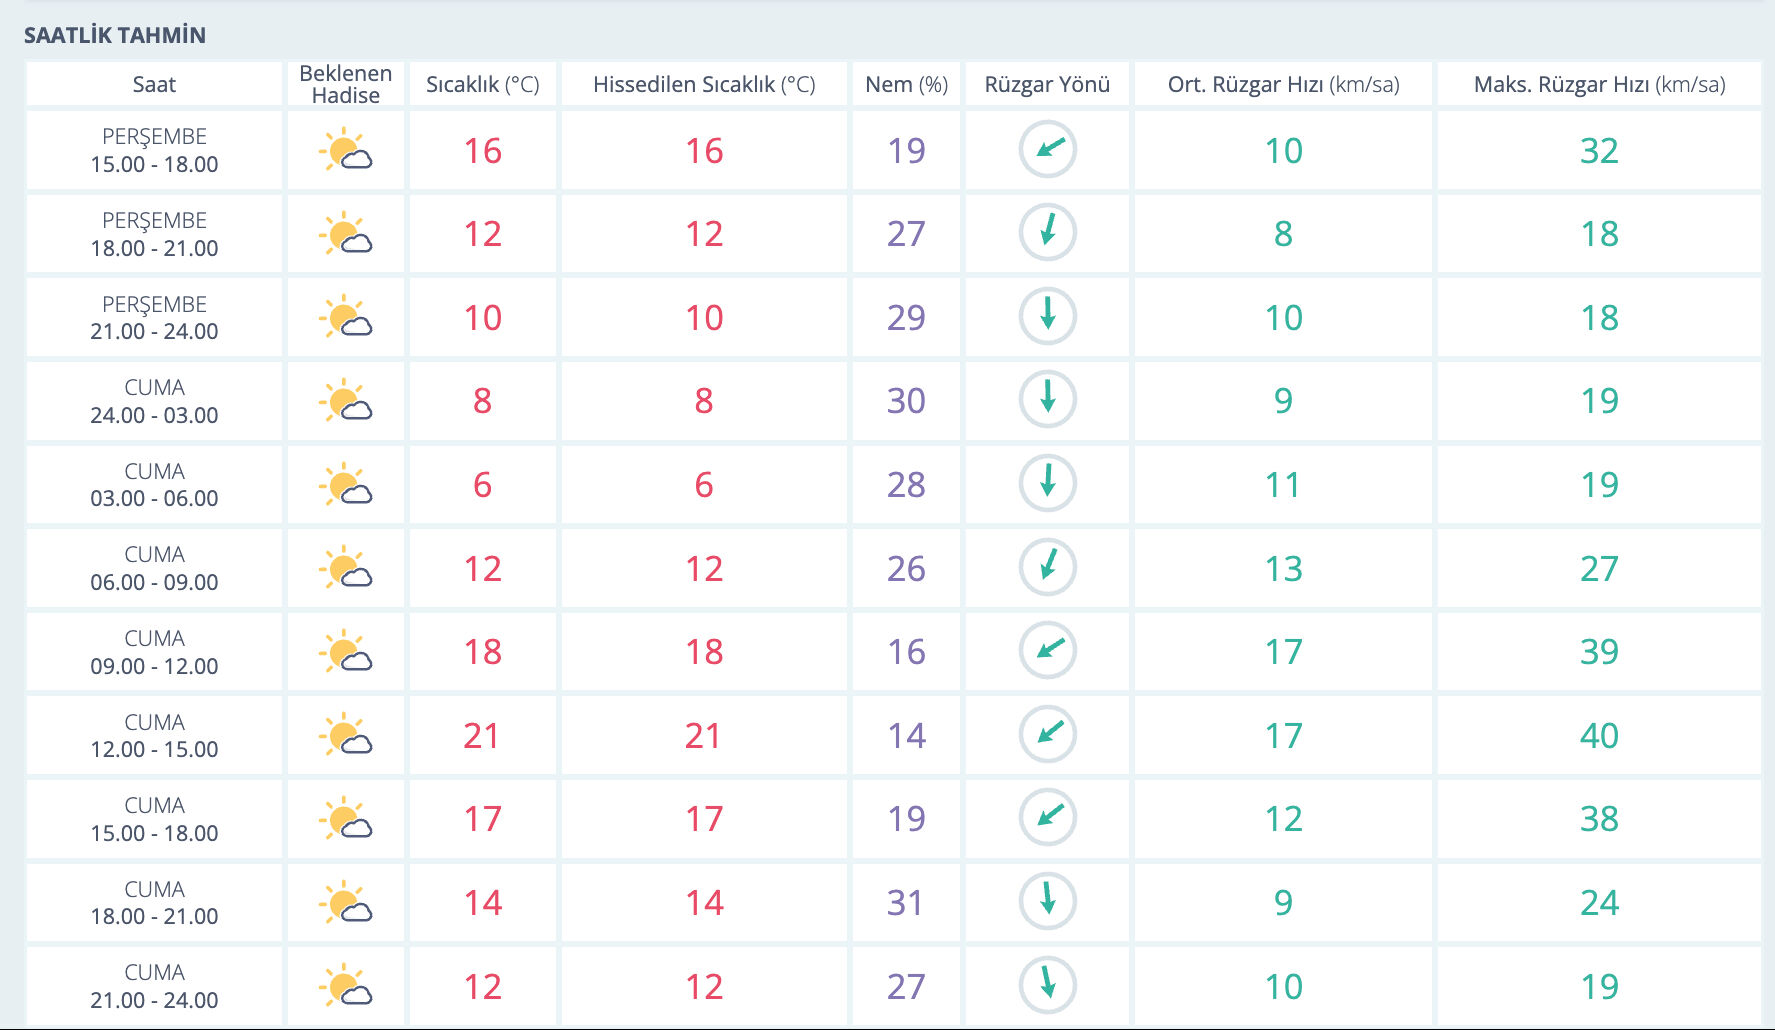The height and width of the screenshot is (1030, 1775).
Task: Click the weather icon for Cuma 24.00 - 03.00
Action: click(346, 401)
